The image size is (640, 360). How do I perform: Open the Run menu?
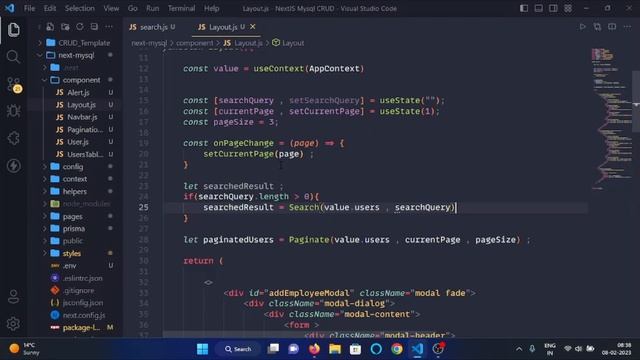(x=152, y=8)
